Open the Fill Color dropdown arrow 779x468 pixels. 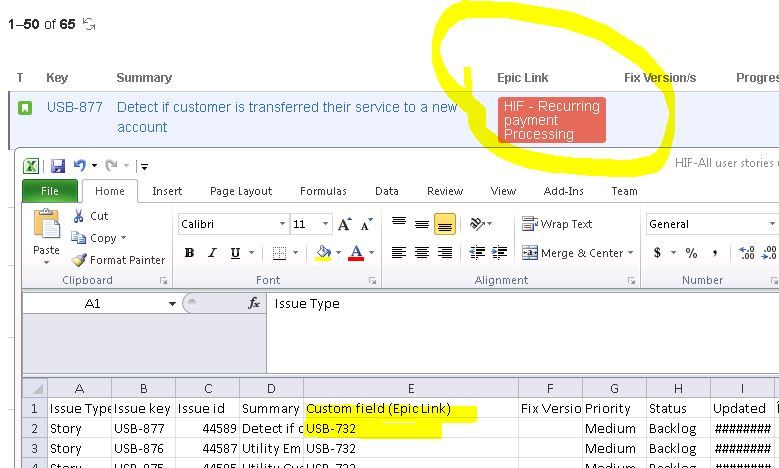point(338,253)
